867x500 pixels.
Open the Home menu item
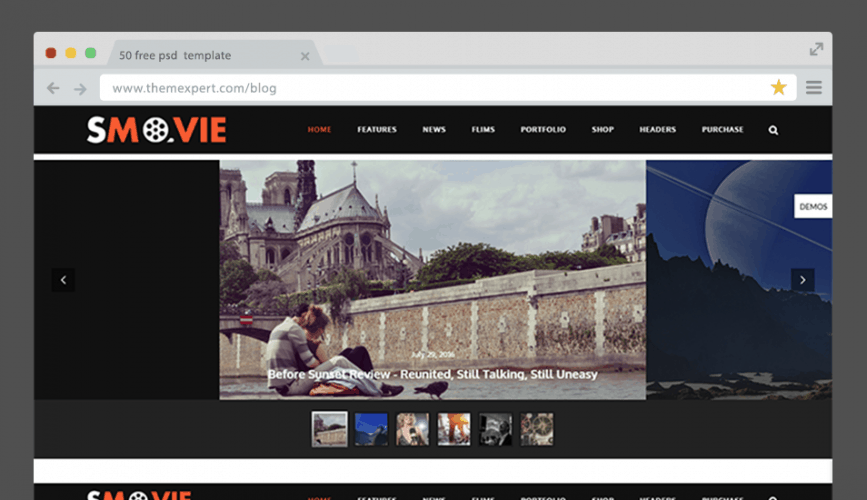319,130
